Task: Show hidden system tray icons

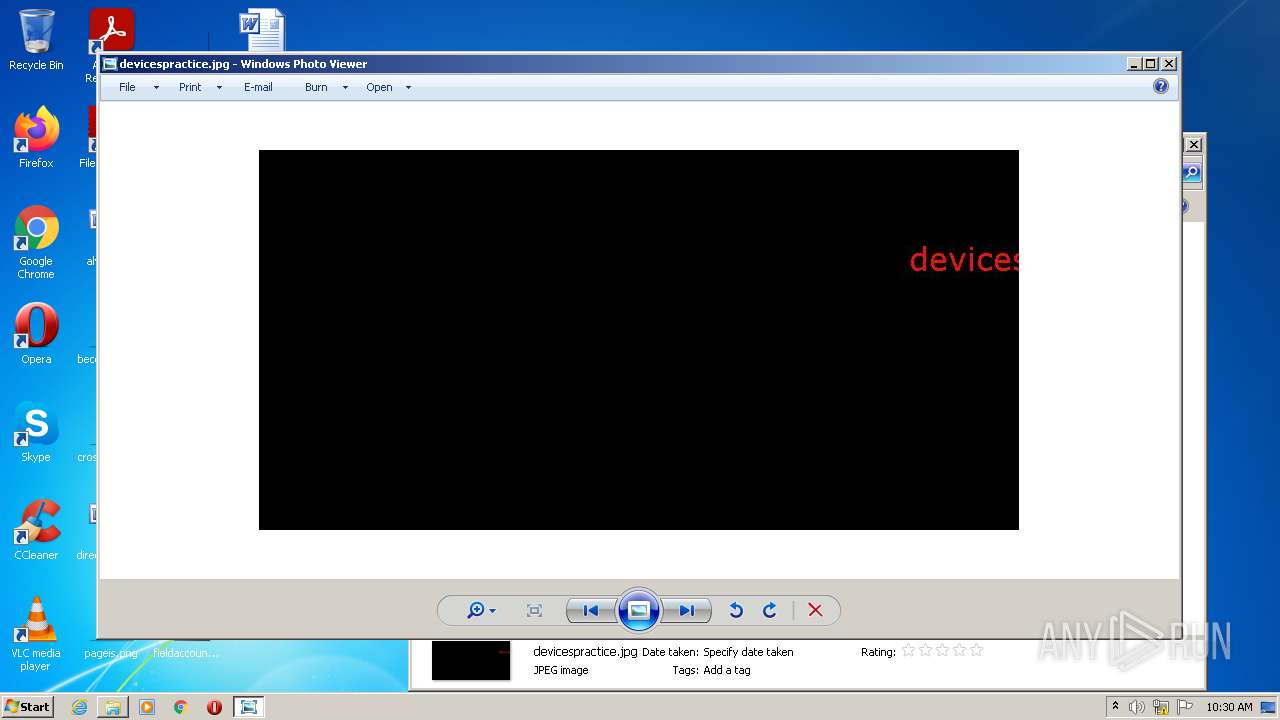Action: pyautogui.click(x=1115, y=707)
